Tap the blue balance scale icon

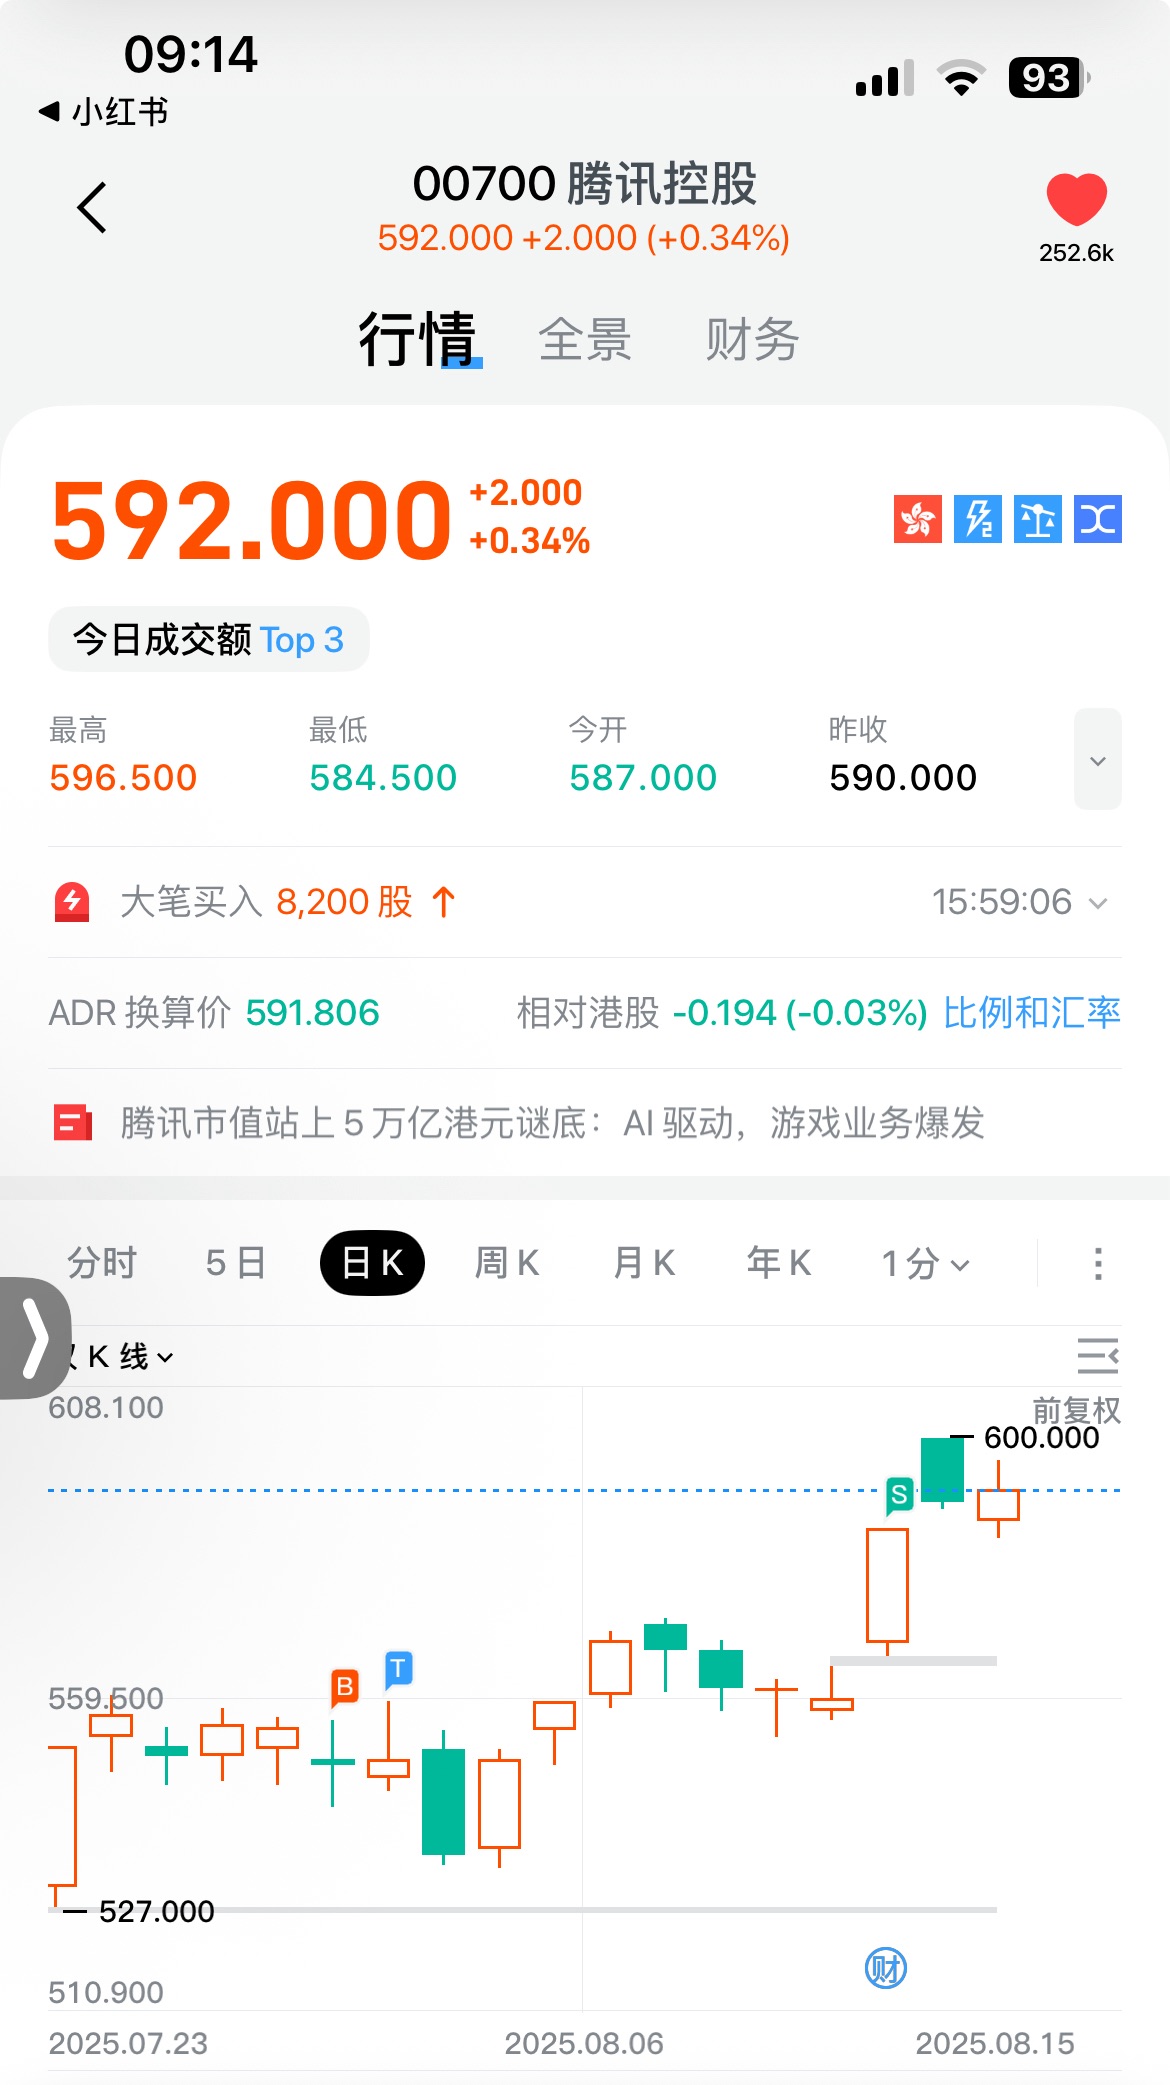1038,519
